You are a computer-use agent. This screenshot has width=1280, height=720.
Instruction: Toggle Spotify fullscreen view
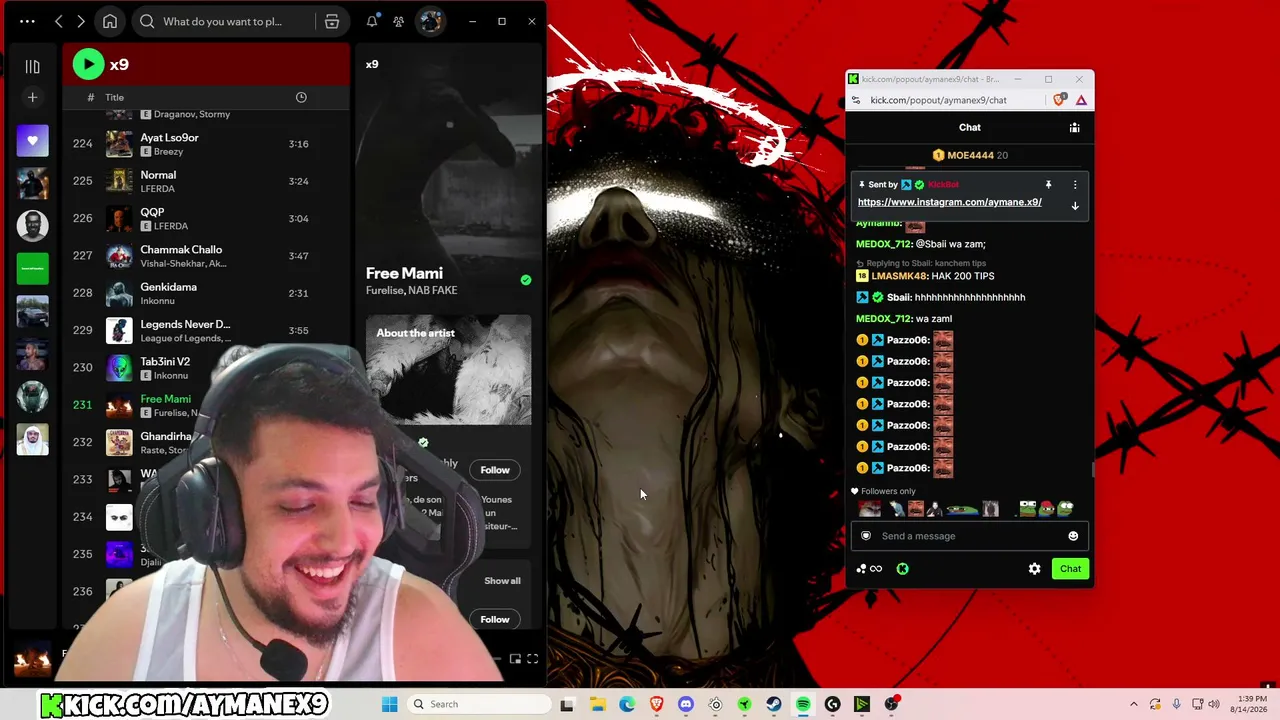point(533,659)
